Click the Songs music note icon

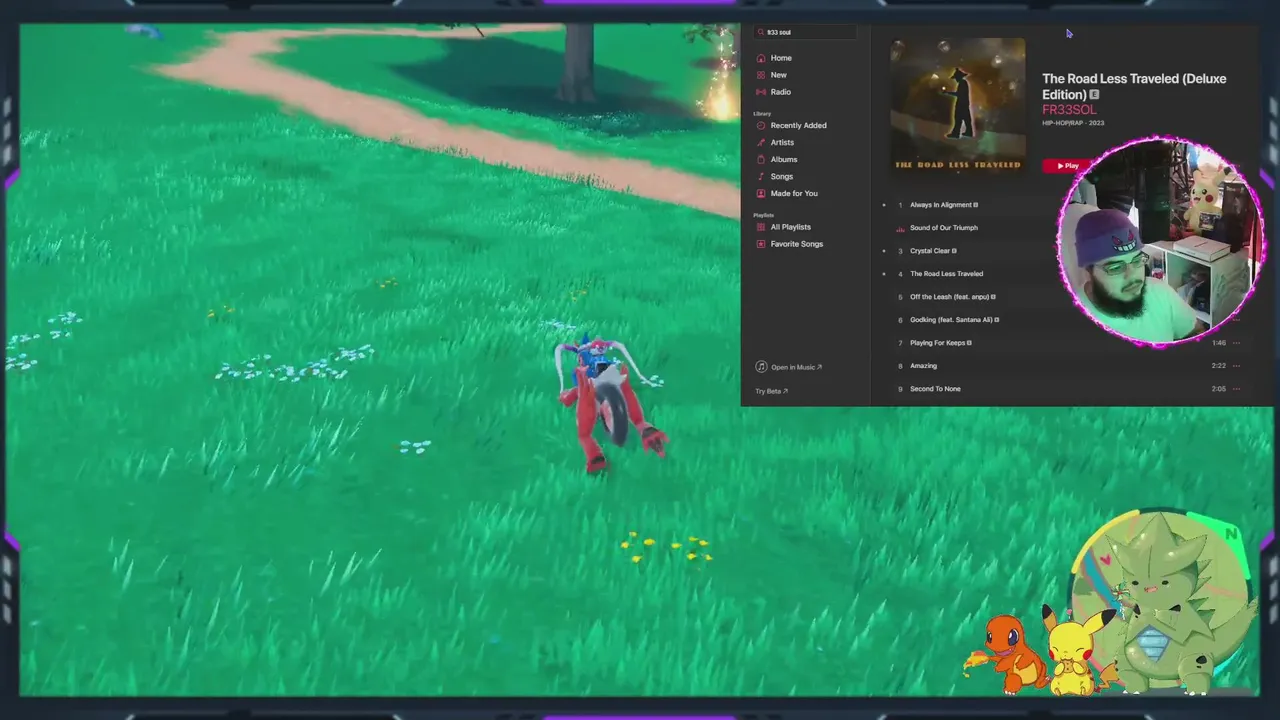761,176
